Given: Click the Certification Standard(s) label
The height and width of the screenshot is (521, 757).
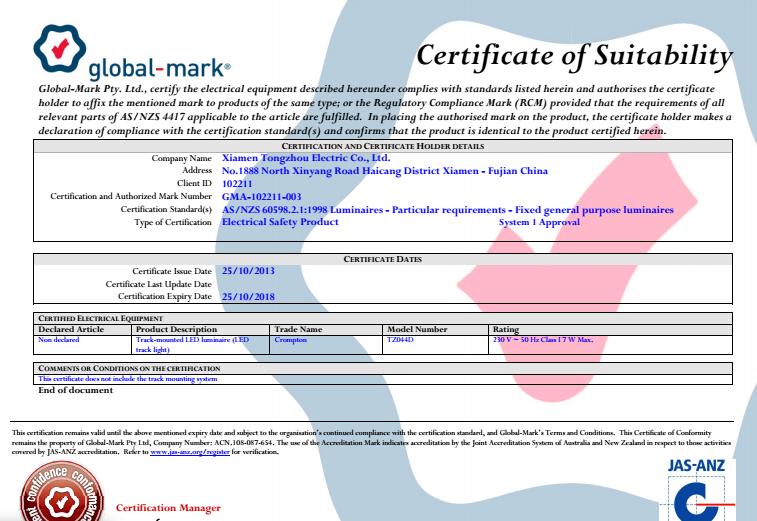Looking at the screenshot, I should click(166, 210).
